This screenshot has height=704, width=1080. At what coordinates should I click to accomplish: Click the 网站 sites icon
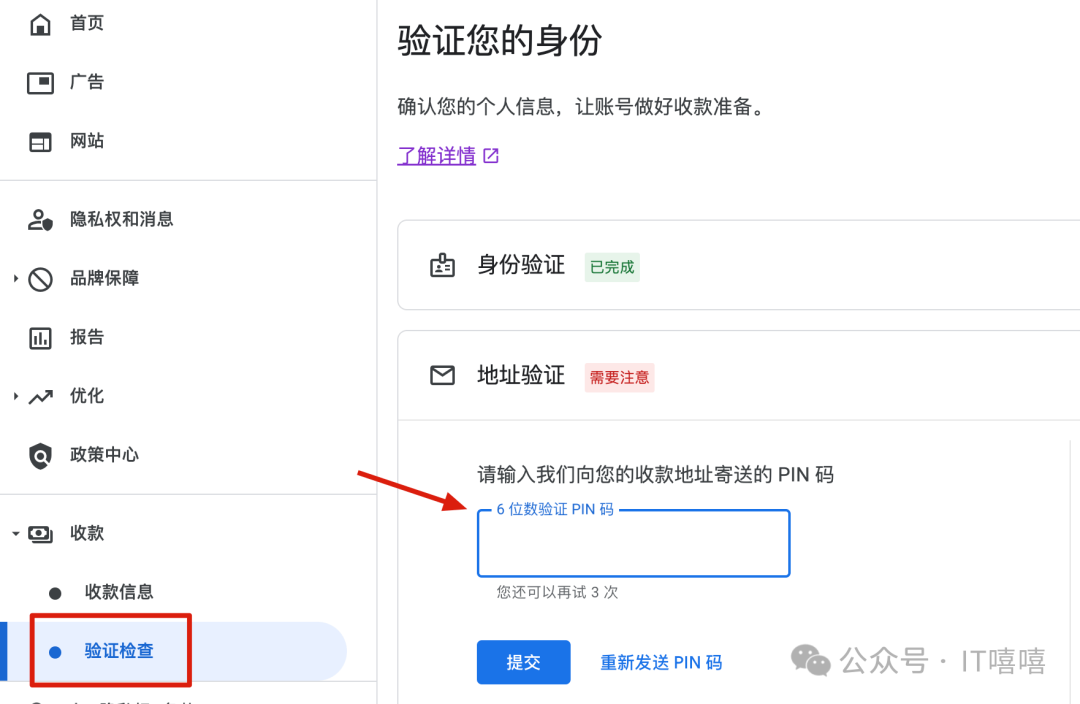click(39, 141)
